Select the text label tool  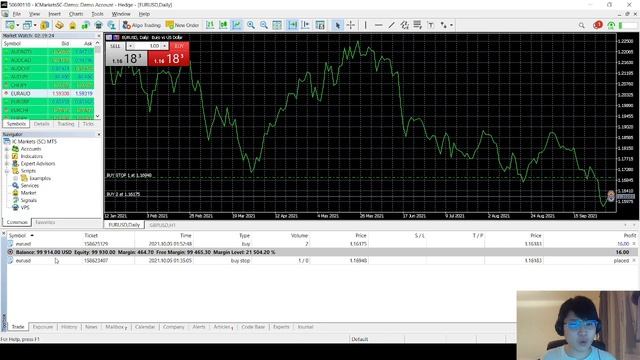pos(431,25)
